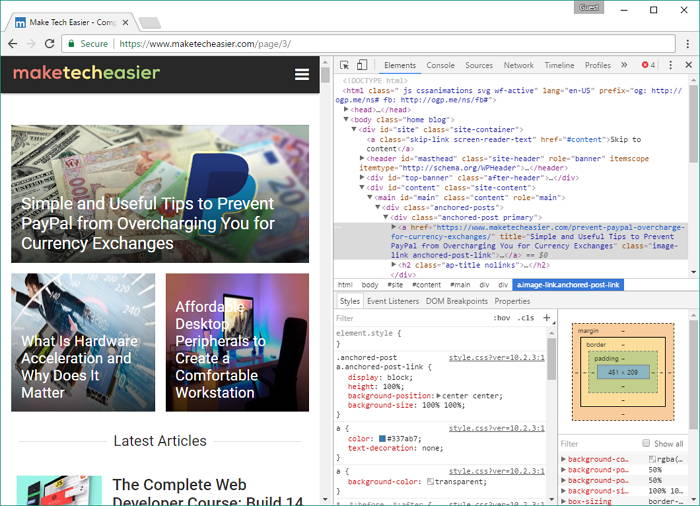Switch to the Console tab

point(440,65)
